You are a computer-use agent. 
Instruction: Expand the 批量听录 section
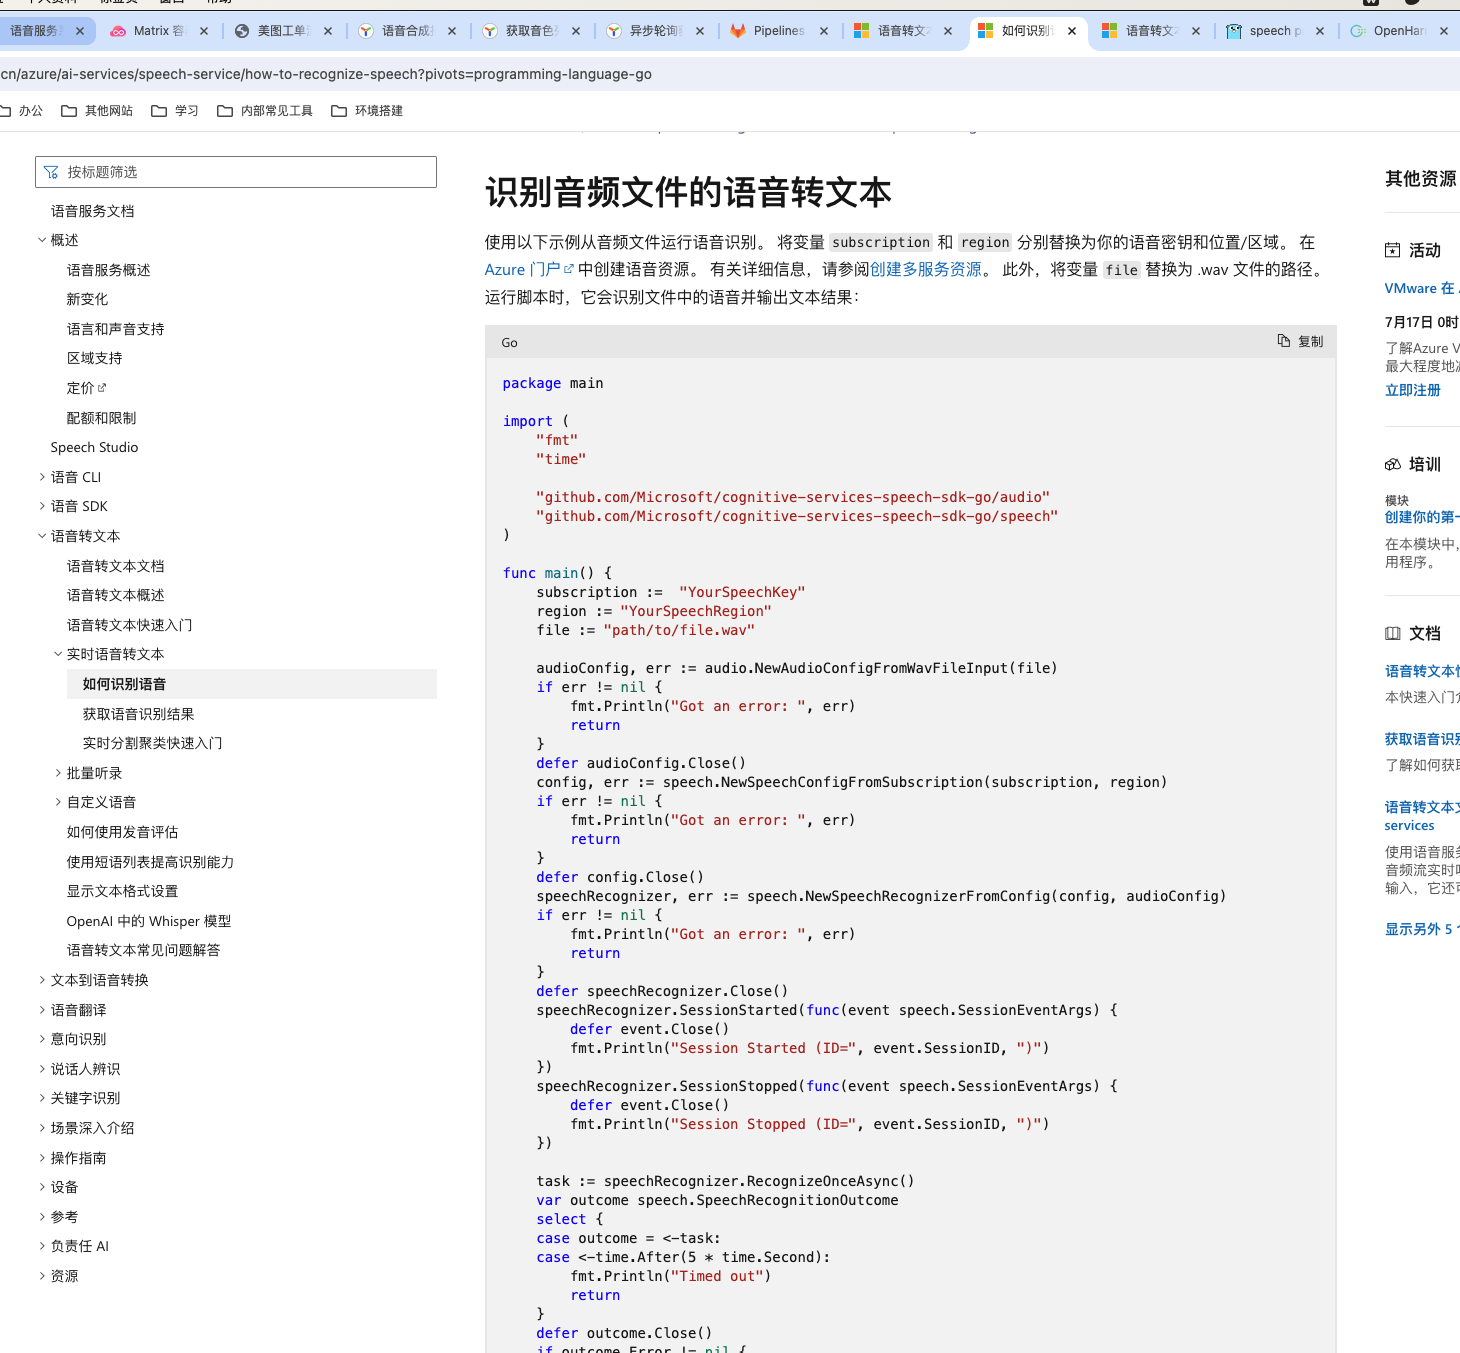click(57, 772)
